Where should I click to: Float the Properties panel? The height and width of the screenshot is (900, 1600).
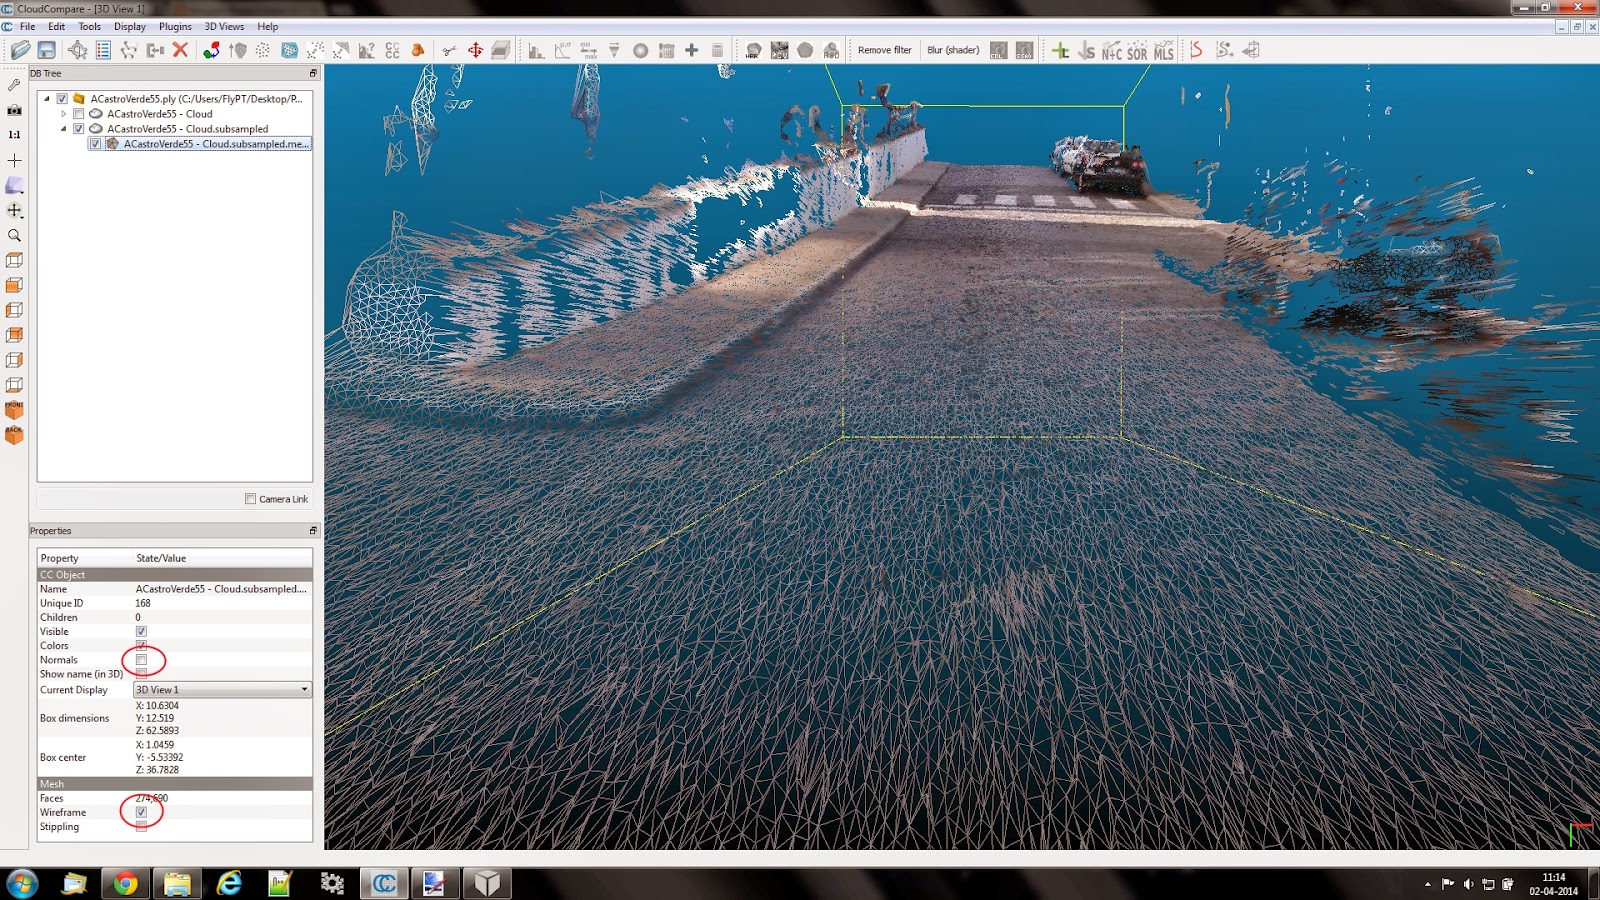313,531
